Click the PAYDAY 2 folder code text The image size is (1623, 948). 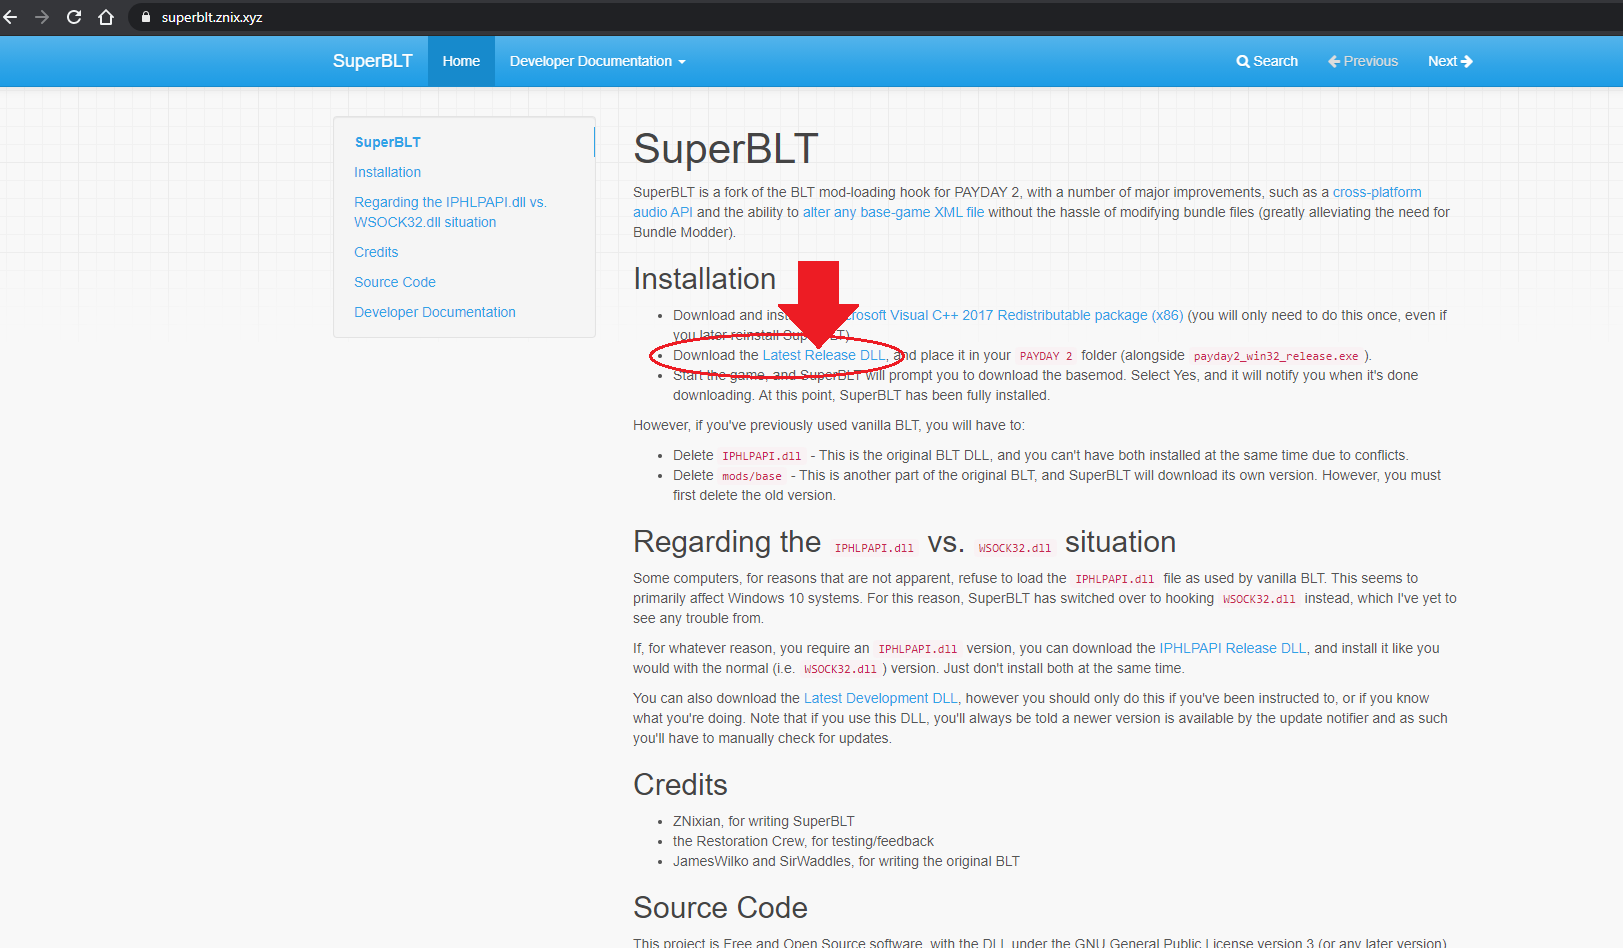[1046, 356]
